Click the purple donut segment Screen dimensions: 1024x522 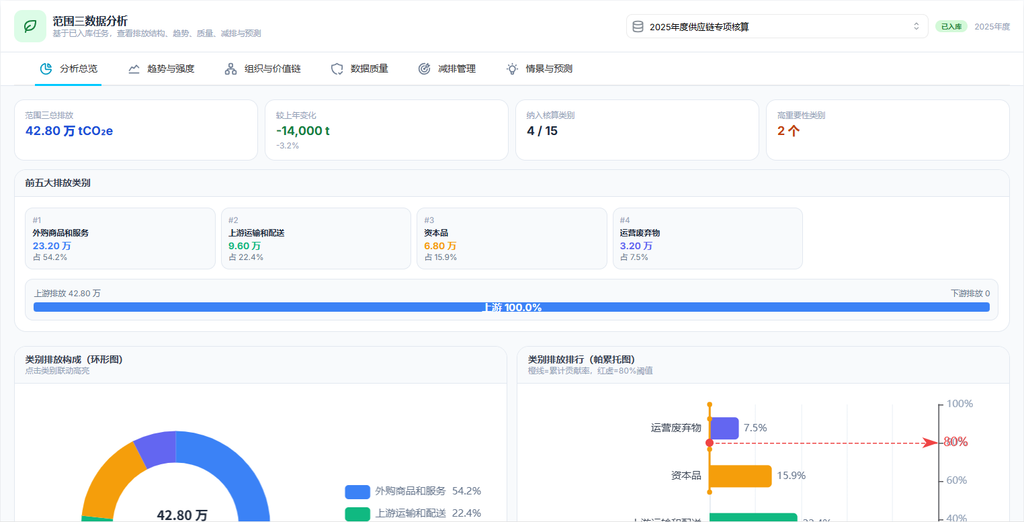pos(157,448)
